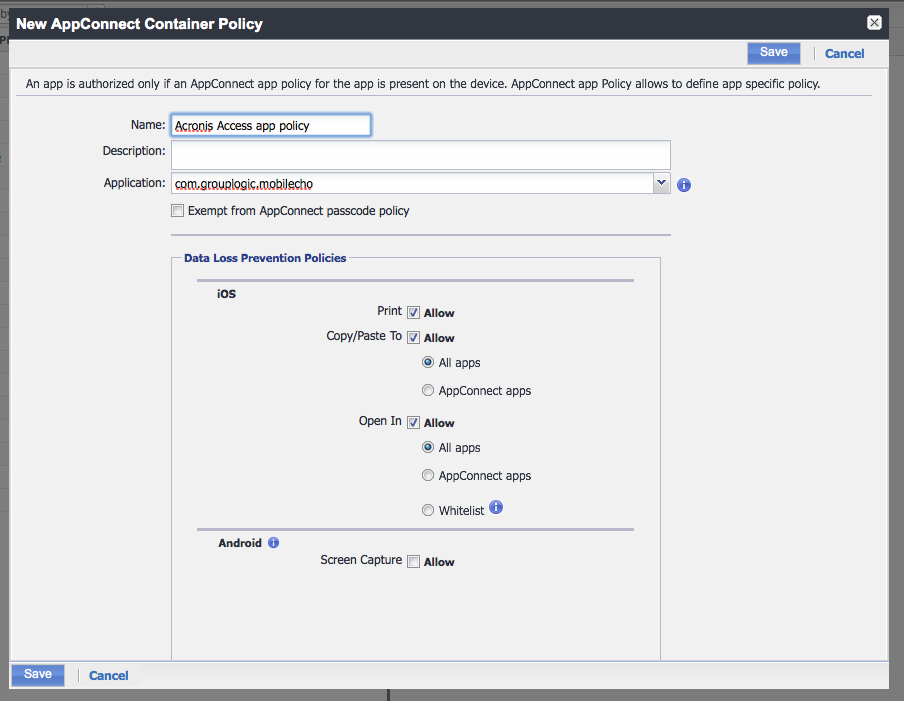Close the New AppConnect Container Policy dialog
Image resolution: width=904 pixels, height=701 pixels.
coord(874,23)
